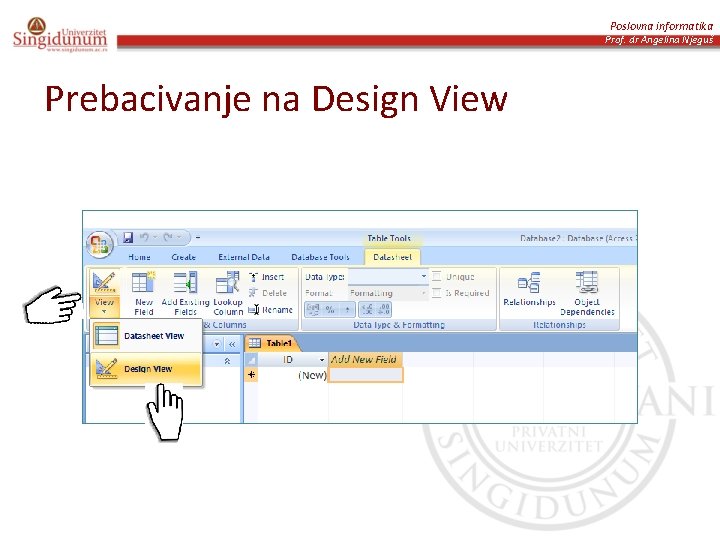The width and height of the screenshot is (720, 540).
Task: Open the Customize Quick Access Toolbar arrow
Action: coord(198,238)
